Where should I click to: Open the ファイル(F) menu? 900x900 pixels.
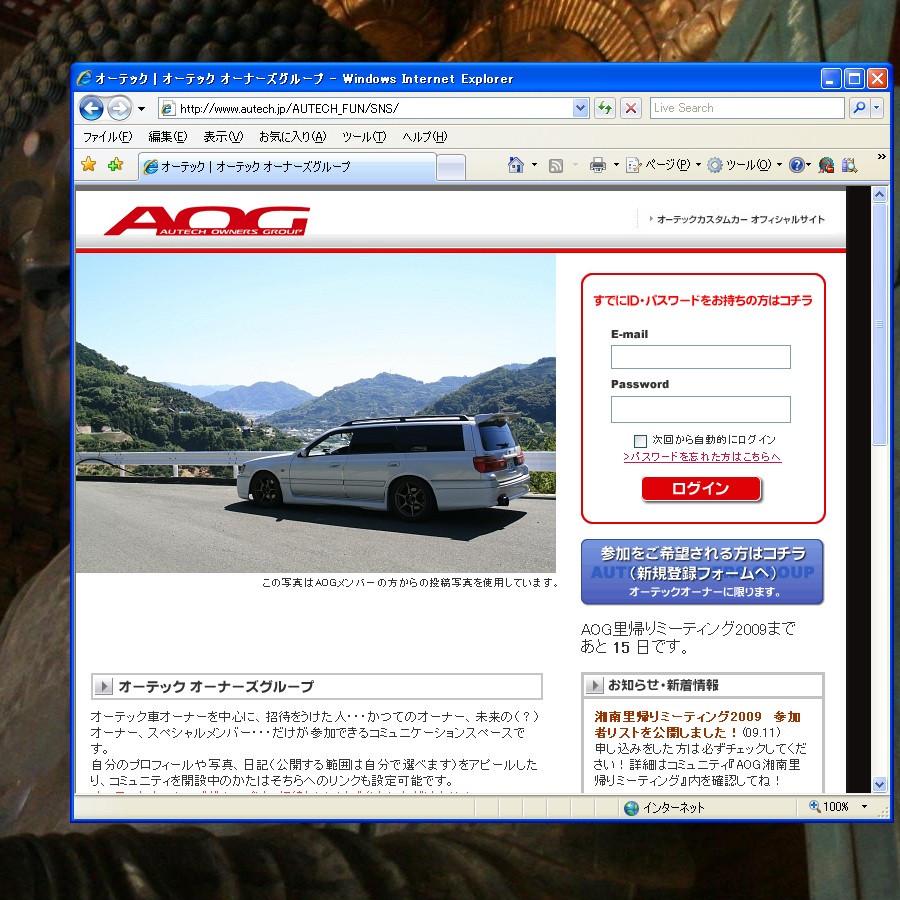click(x=107, y=137)
